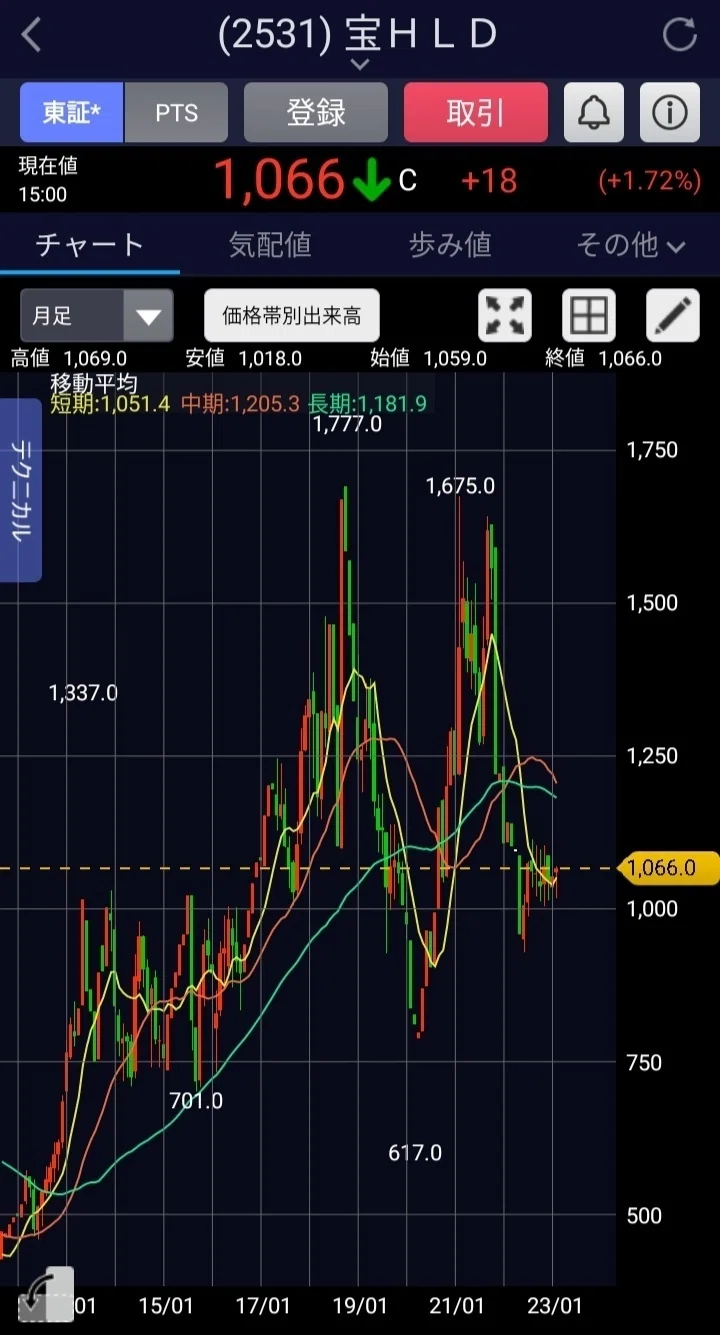This screenshot has height=1335, width=720.
Task: Tap the 登録 button
Action: pyautogui.click(x=316, y=112)
